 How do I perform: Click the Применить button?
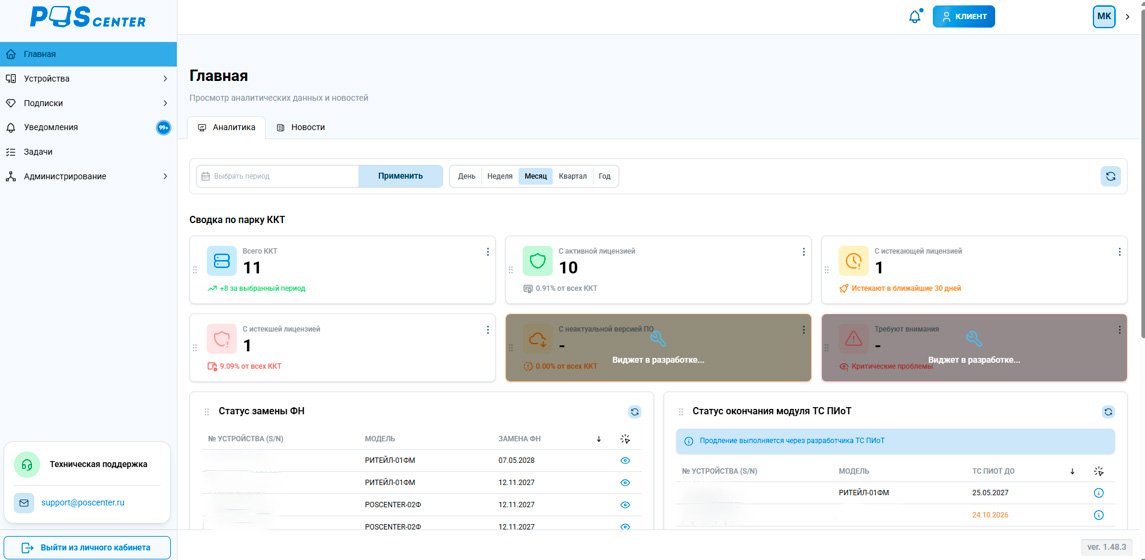tap(400, 176)
